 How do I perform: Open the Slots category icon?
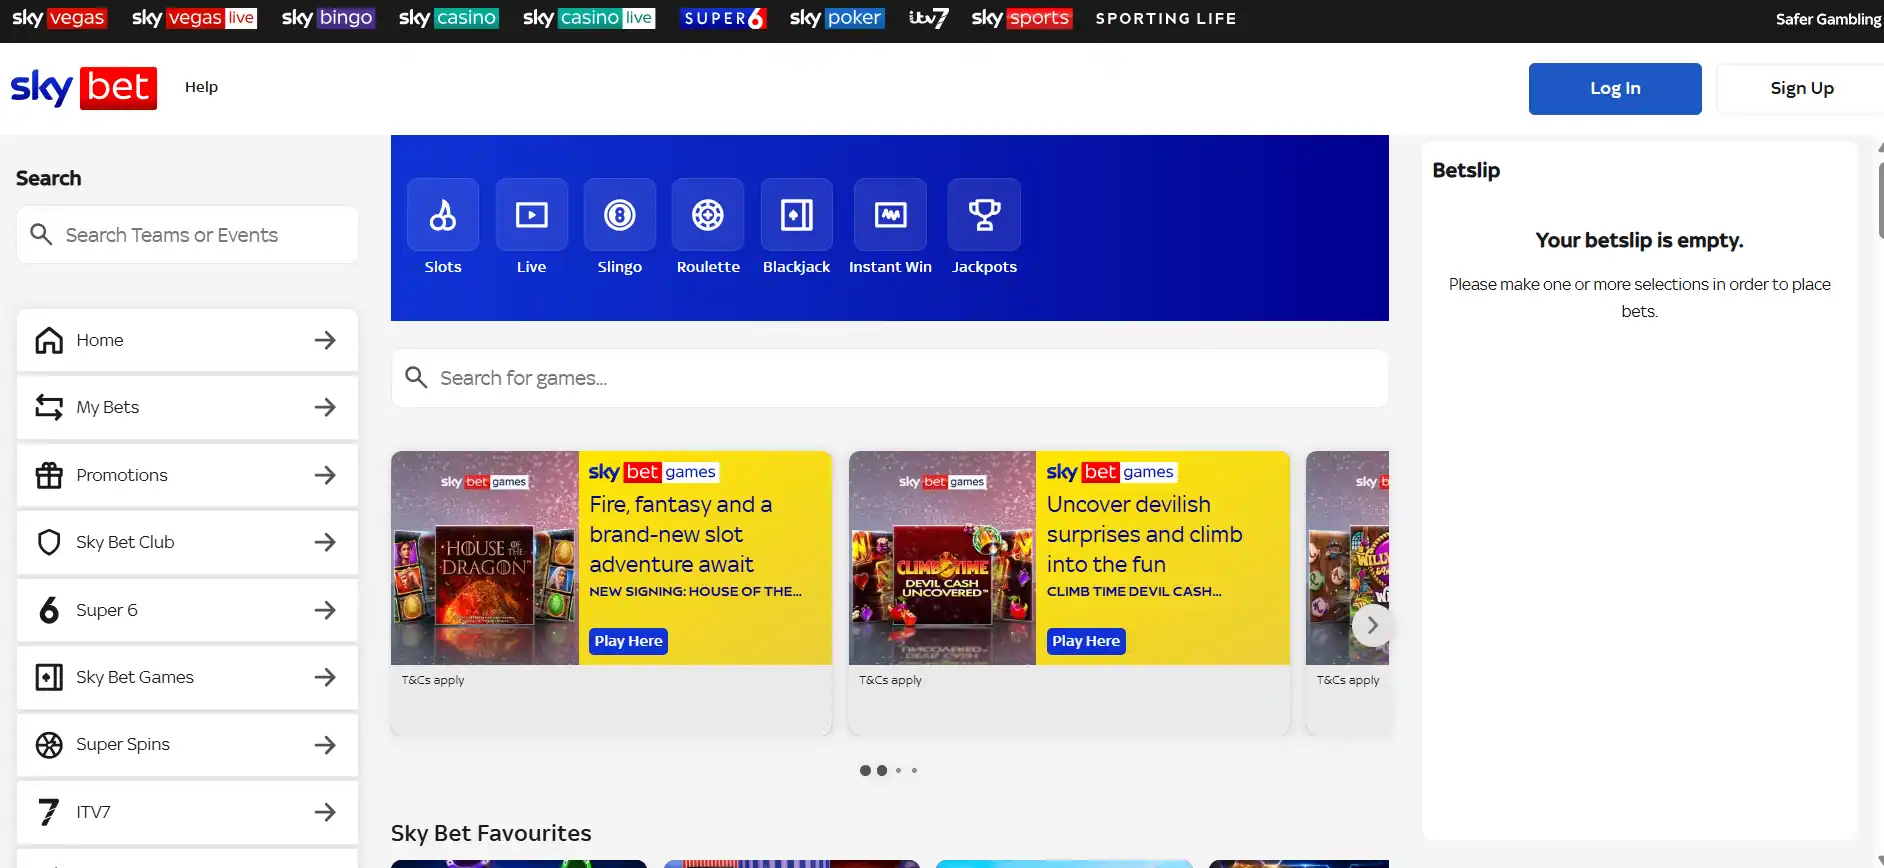pos(443,215)
